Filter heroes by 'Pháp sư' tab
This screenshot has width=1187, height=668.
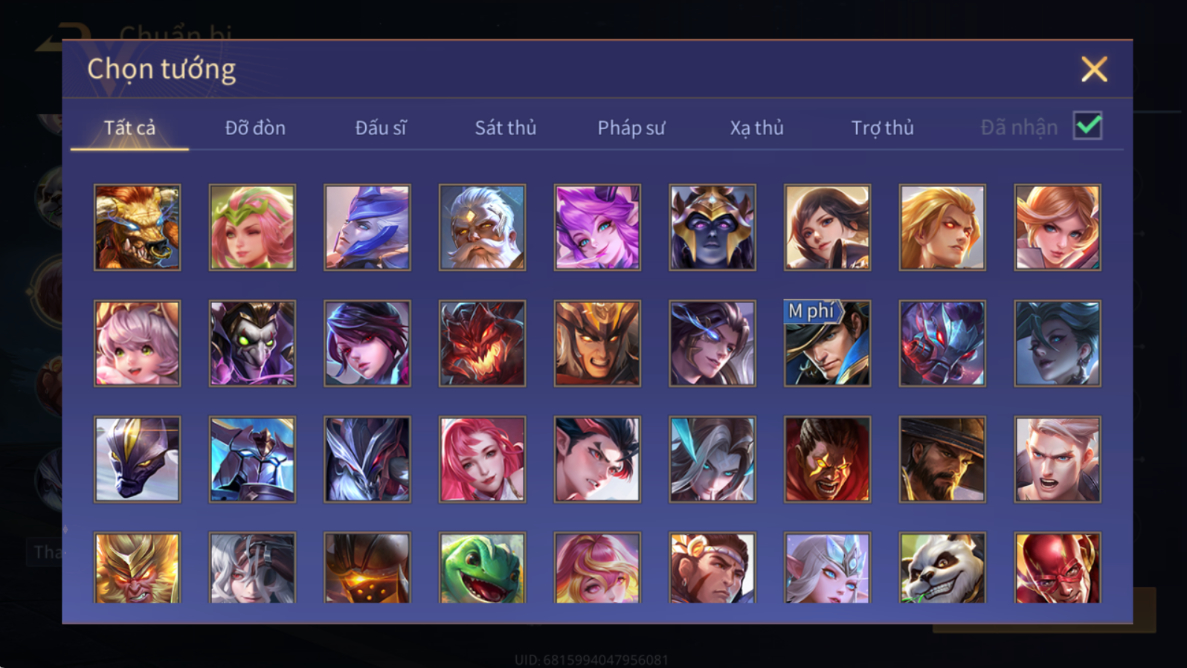(x=631, y=127)
